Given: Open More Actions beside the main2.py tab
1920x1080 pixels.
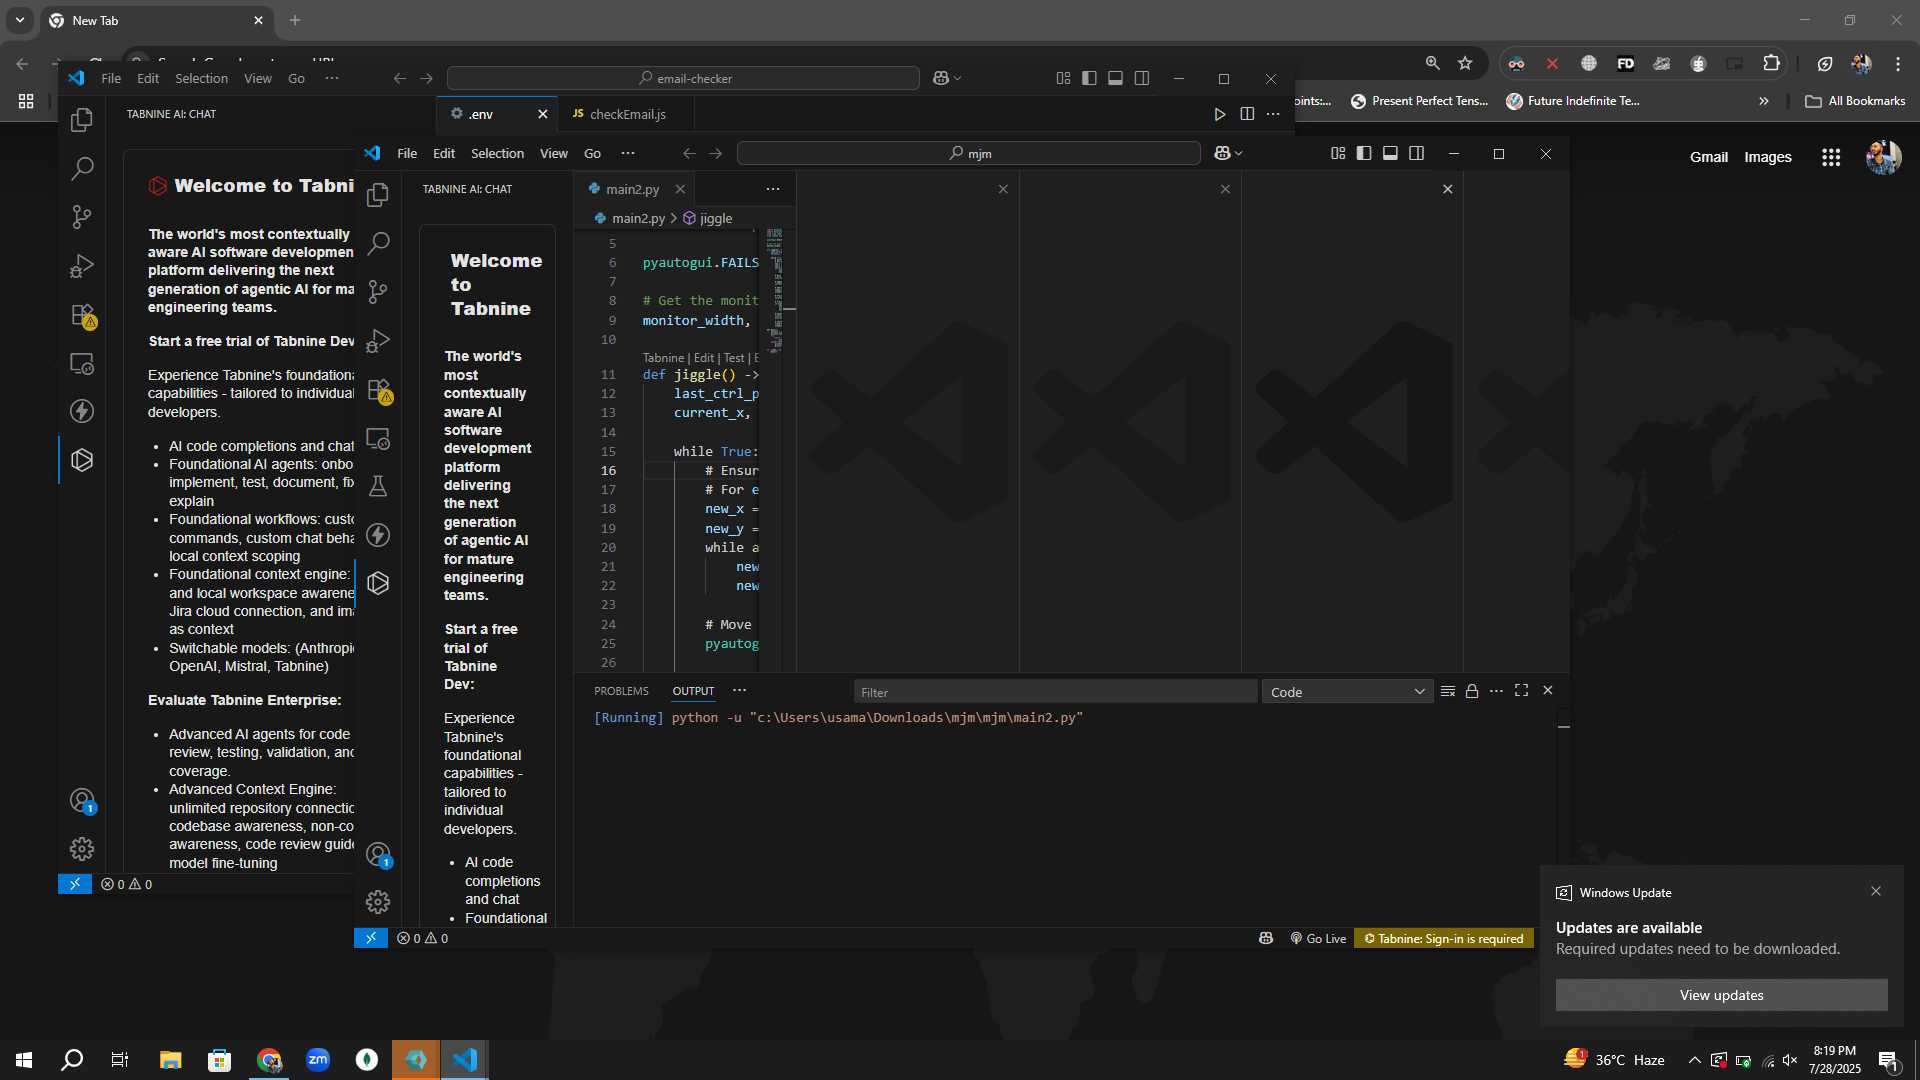Looking at the screenshot, I should coord(773,189).
